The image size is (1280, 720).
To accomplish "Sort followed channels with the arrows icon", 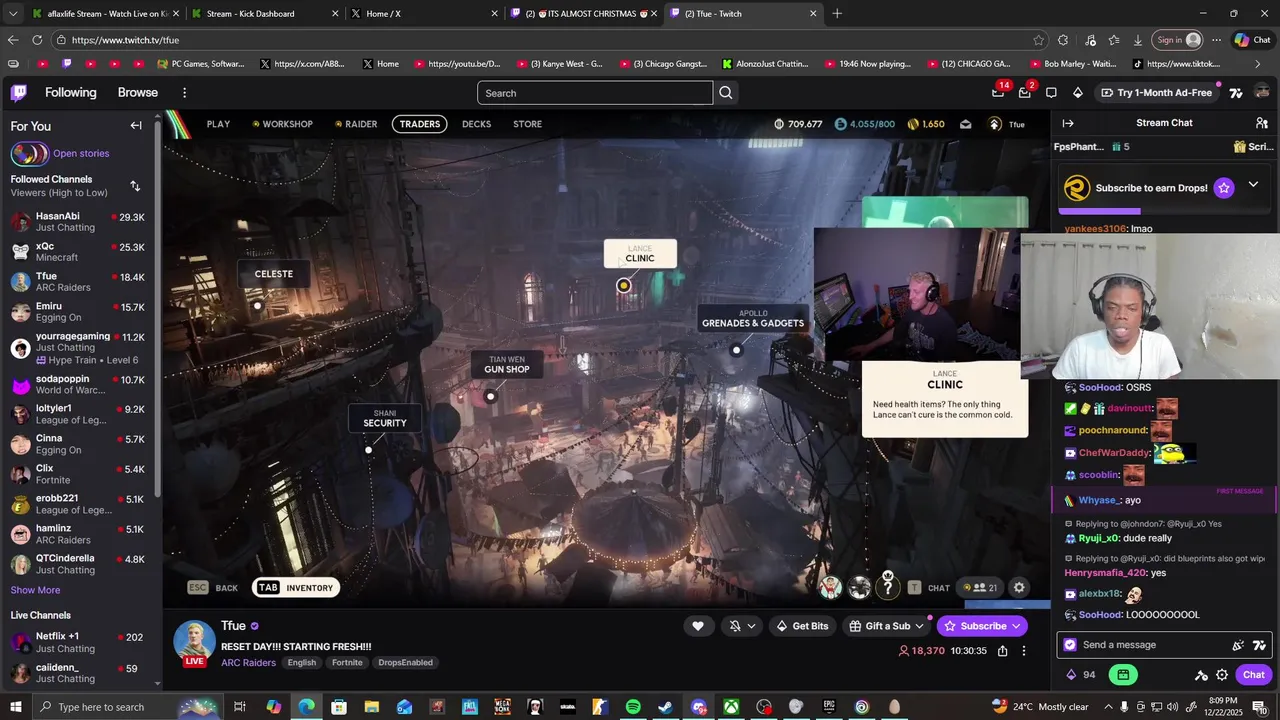I will click(135, 186).
